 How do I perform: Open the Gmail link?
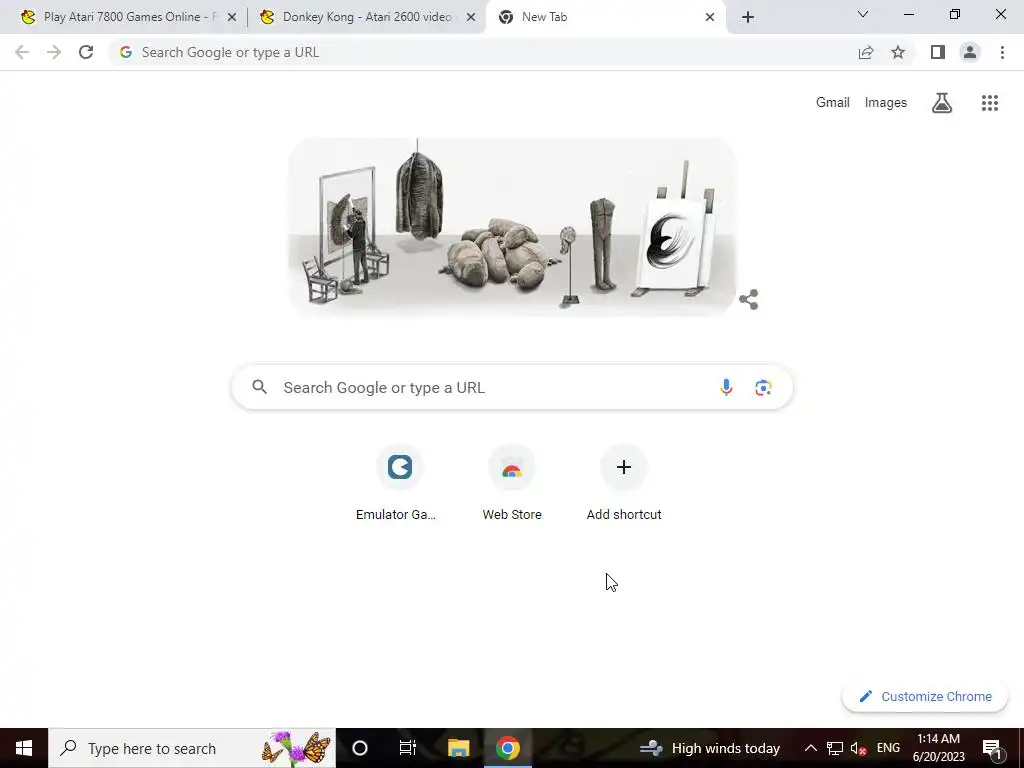[x=833, y=103]
